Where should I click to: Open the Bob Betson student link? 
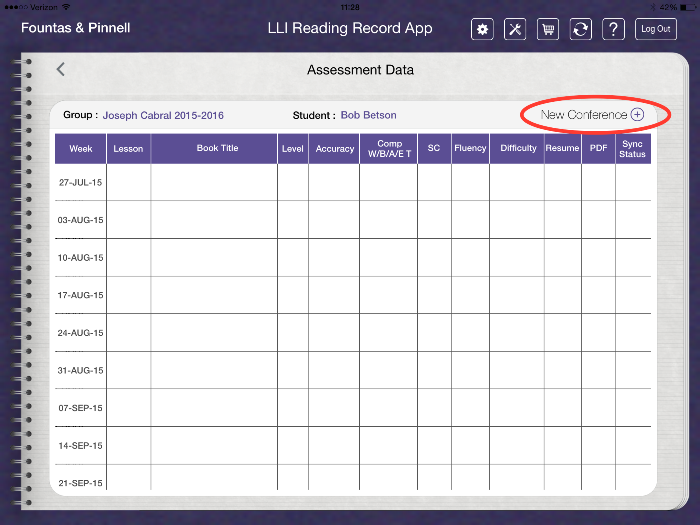pos(368,115)
